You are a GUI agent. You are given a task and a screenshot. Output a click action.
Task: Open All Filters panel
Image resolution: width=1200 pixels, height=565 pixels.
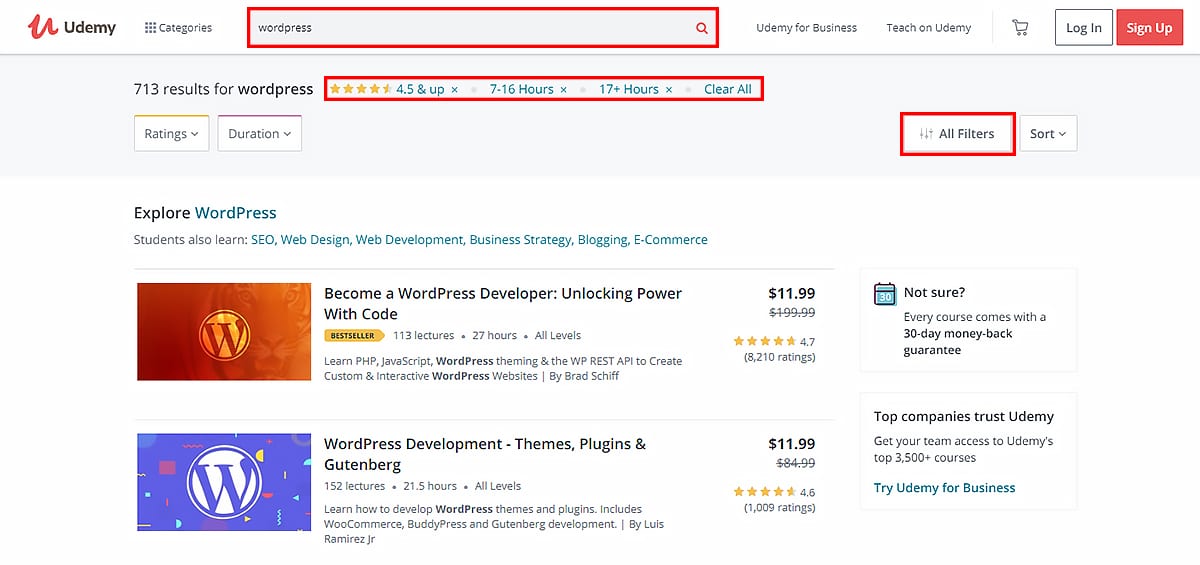pyautogui.click(x=958, y=134)
